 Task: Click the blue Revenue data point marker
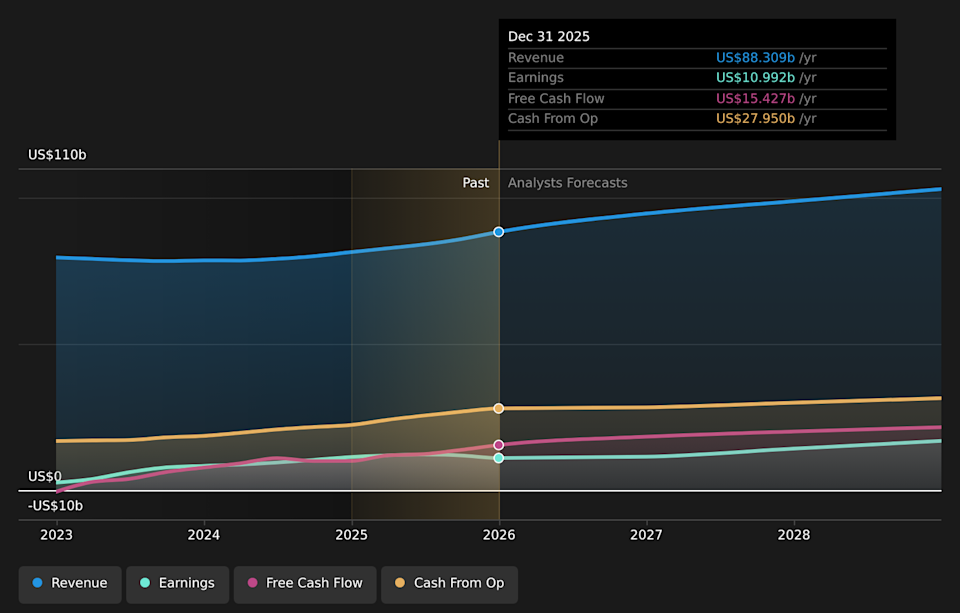(499, 232)
